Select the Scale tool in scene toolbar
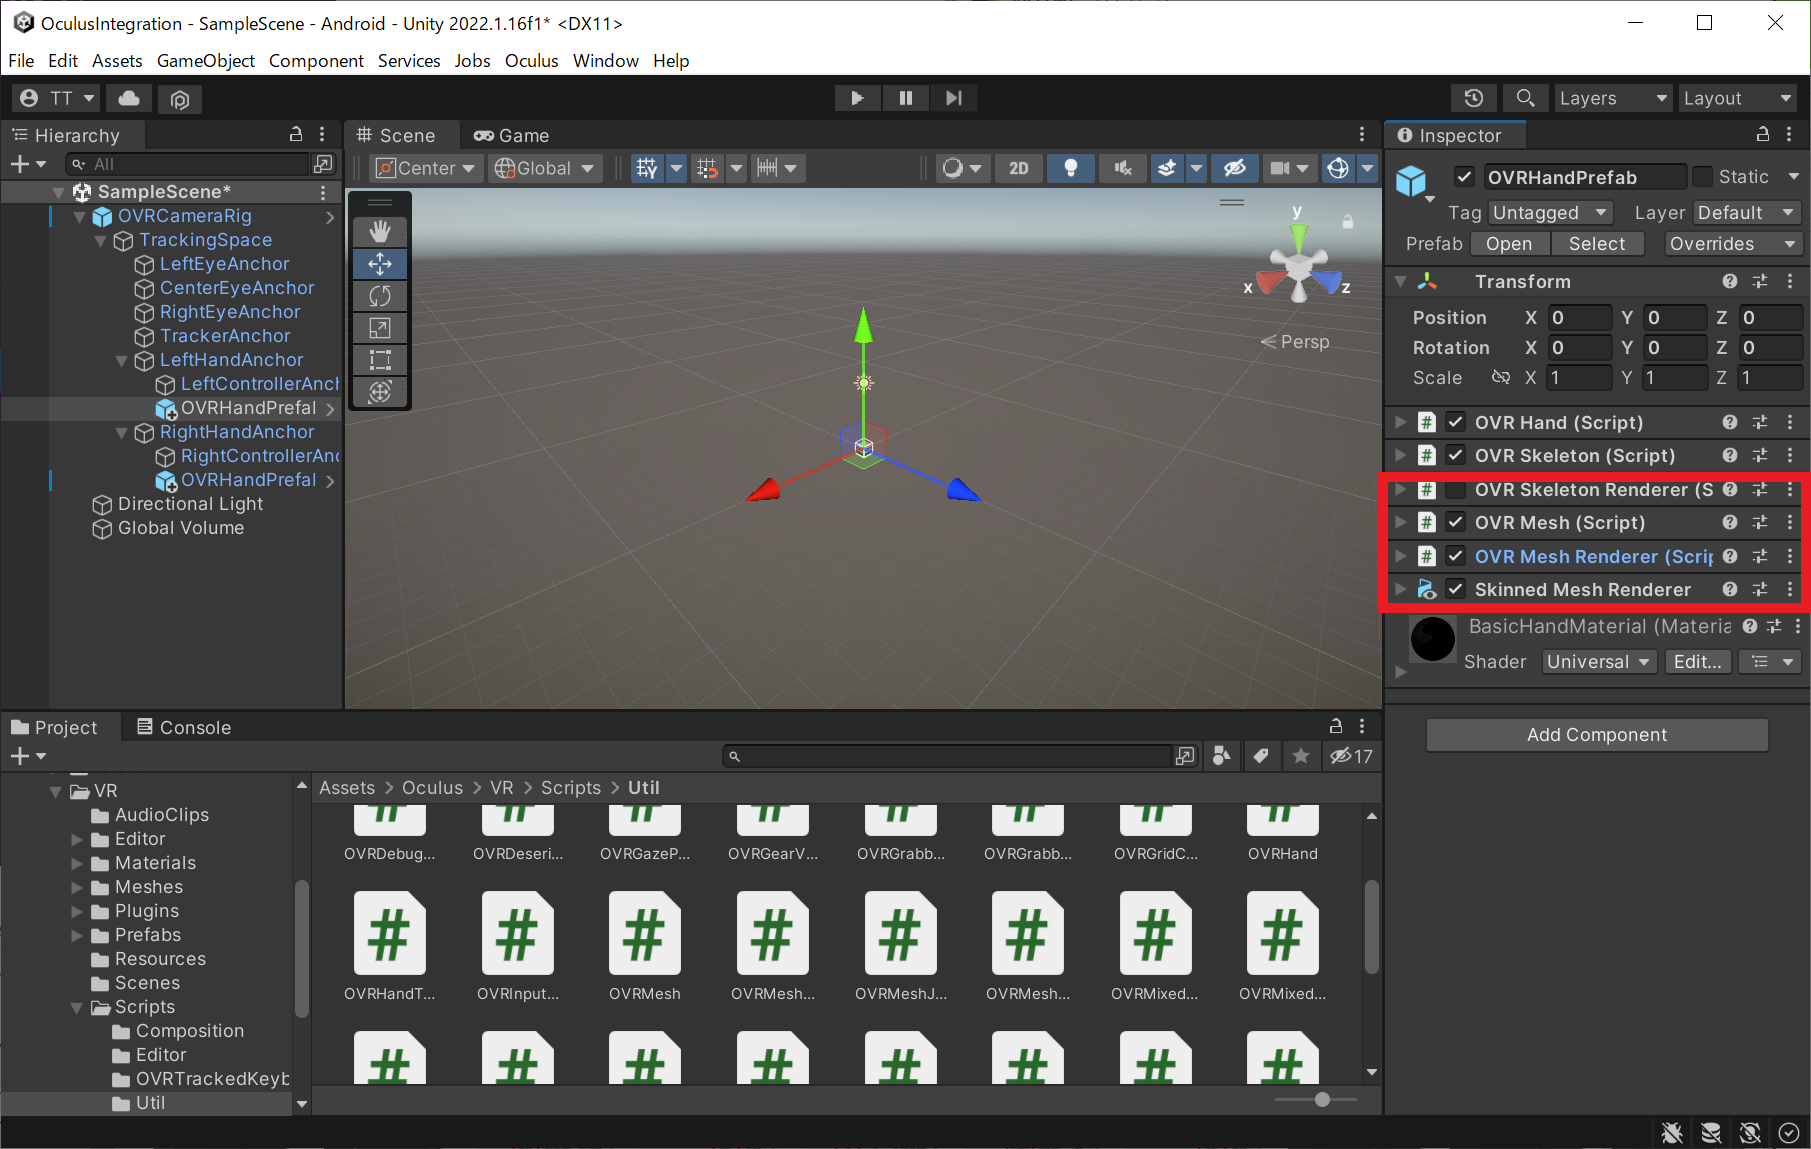The image size is (1811, 1149). (380, 328)
